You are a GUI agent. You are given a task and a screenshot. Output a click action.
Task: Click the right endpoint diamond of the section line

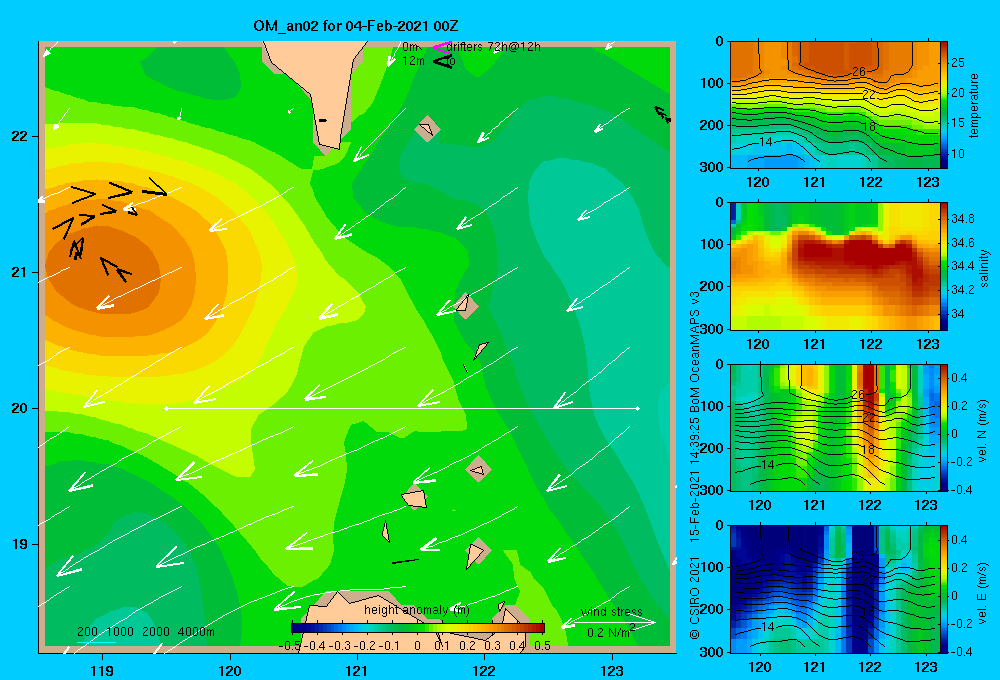638,408
